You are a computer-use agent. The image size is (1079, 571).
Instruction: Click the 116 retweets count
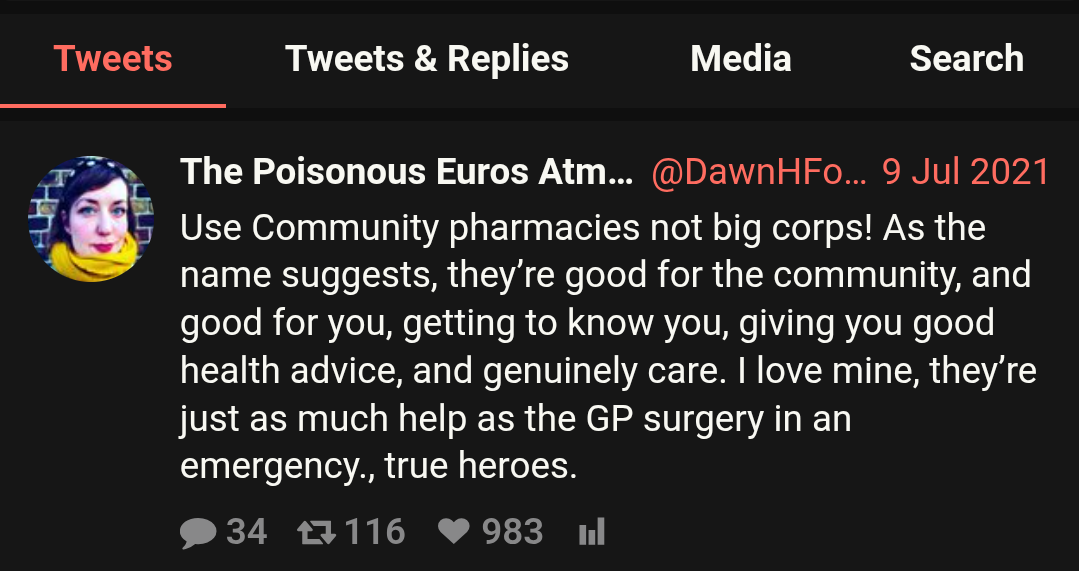tap(375, 532)
